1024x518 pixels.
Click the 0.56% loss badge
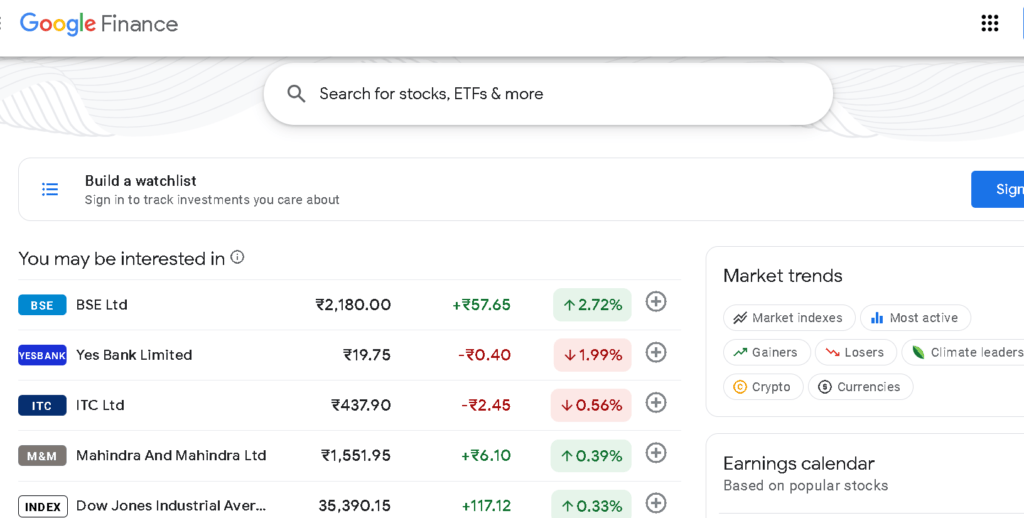point(591,406)
